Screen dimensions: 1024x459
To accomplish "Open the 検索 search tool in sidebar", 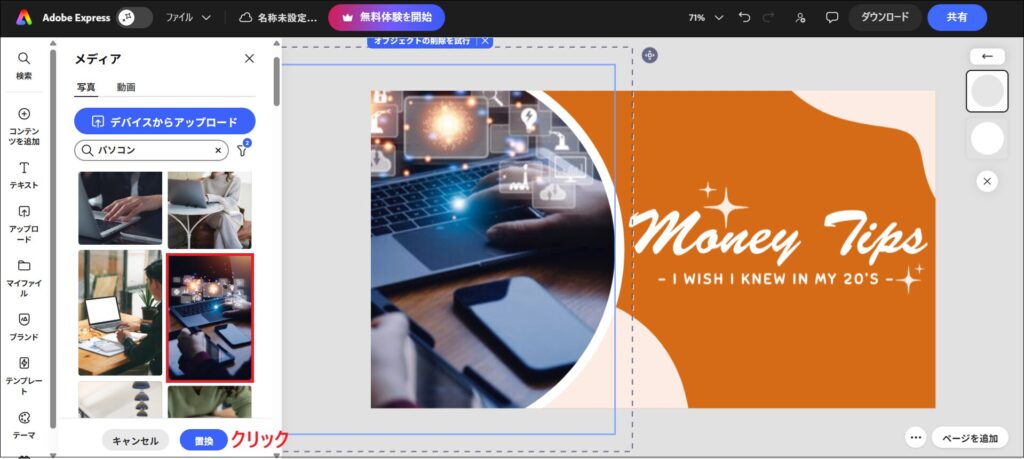I will tap(24, 65).
